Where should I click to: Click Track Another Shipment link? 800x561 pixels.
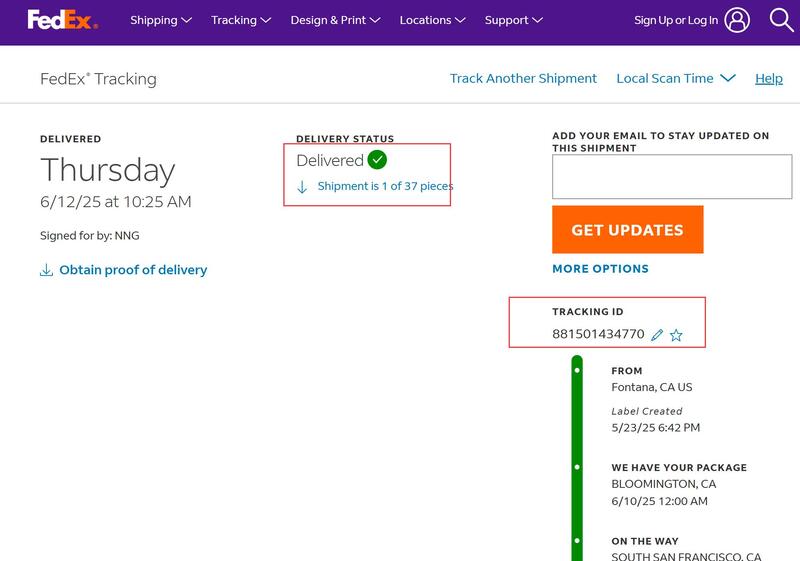(x=523, y=78)
